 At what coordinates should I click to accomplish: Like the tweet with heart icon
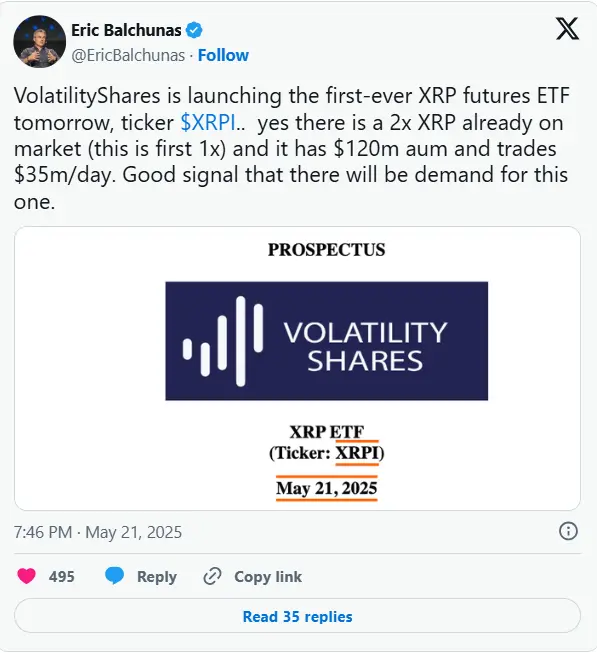(x=26, y=576)
